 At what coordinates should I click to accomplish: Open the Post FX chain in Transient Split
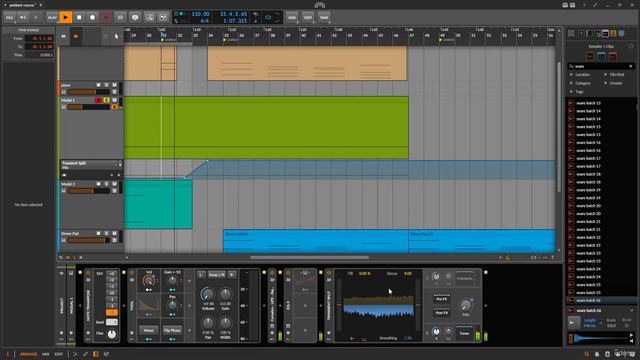click(442, 313)
